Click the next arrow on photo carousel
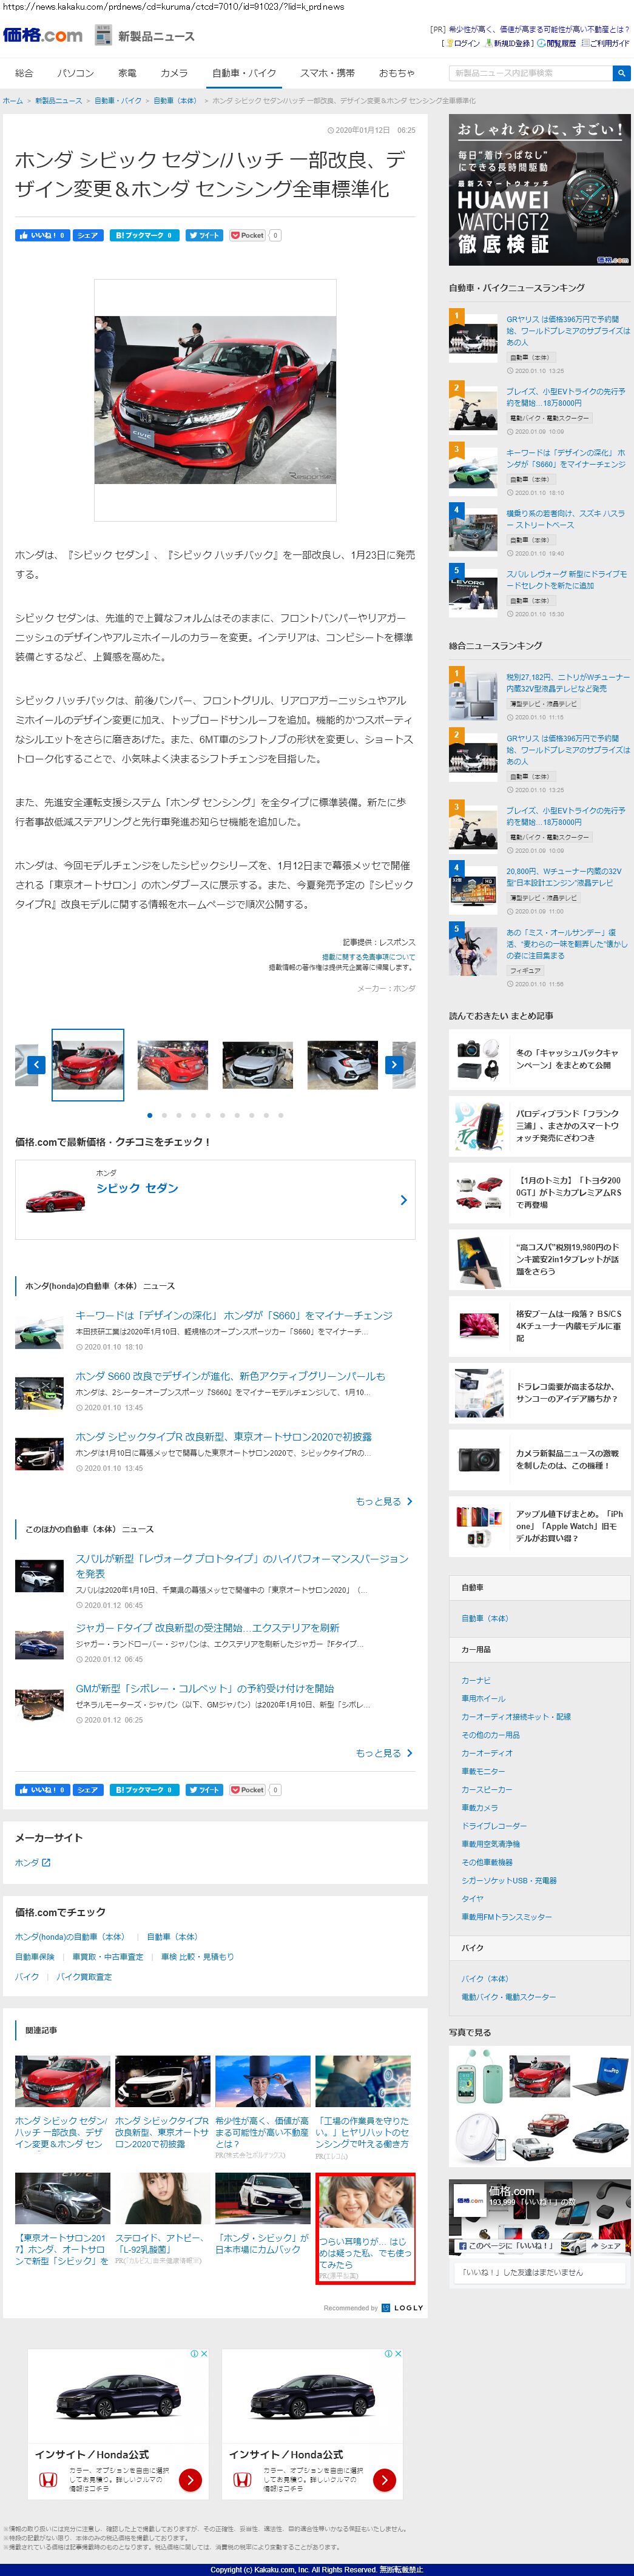 [394, 1064]
